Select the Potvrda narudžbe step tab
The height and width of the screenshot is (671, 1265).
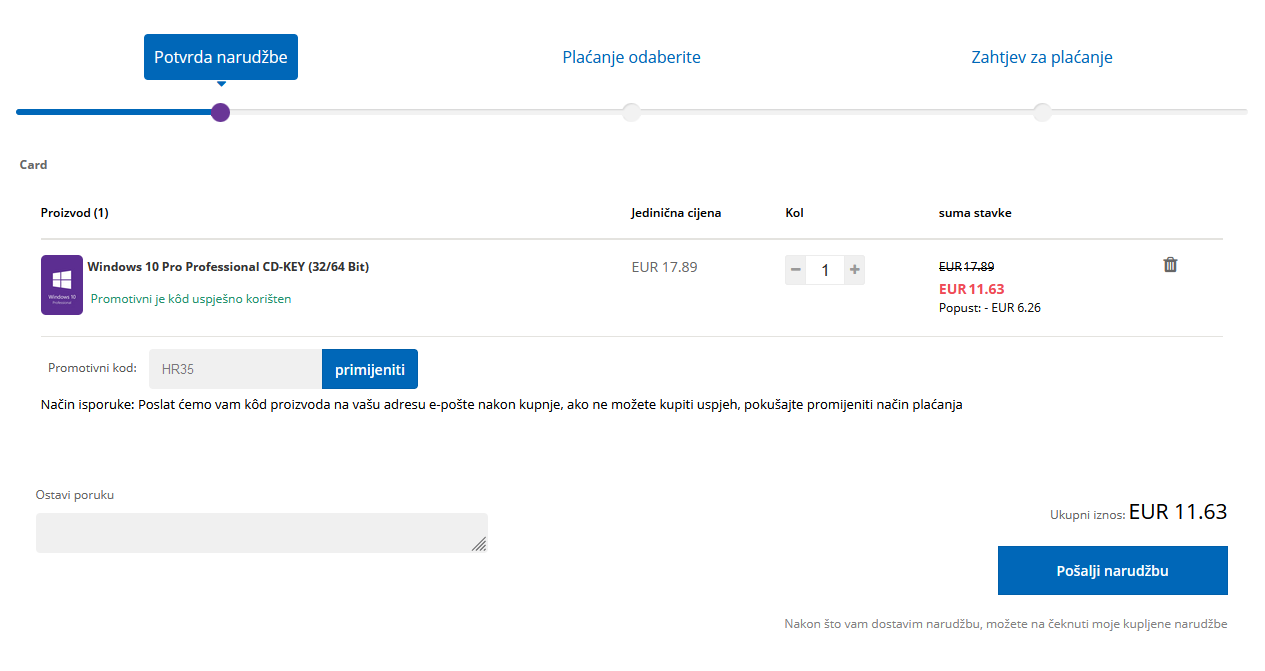[x=221, y=57]
